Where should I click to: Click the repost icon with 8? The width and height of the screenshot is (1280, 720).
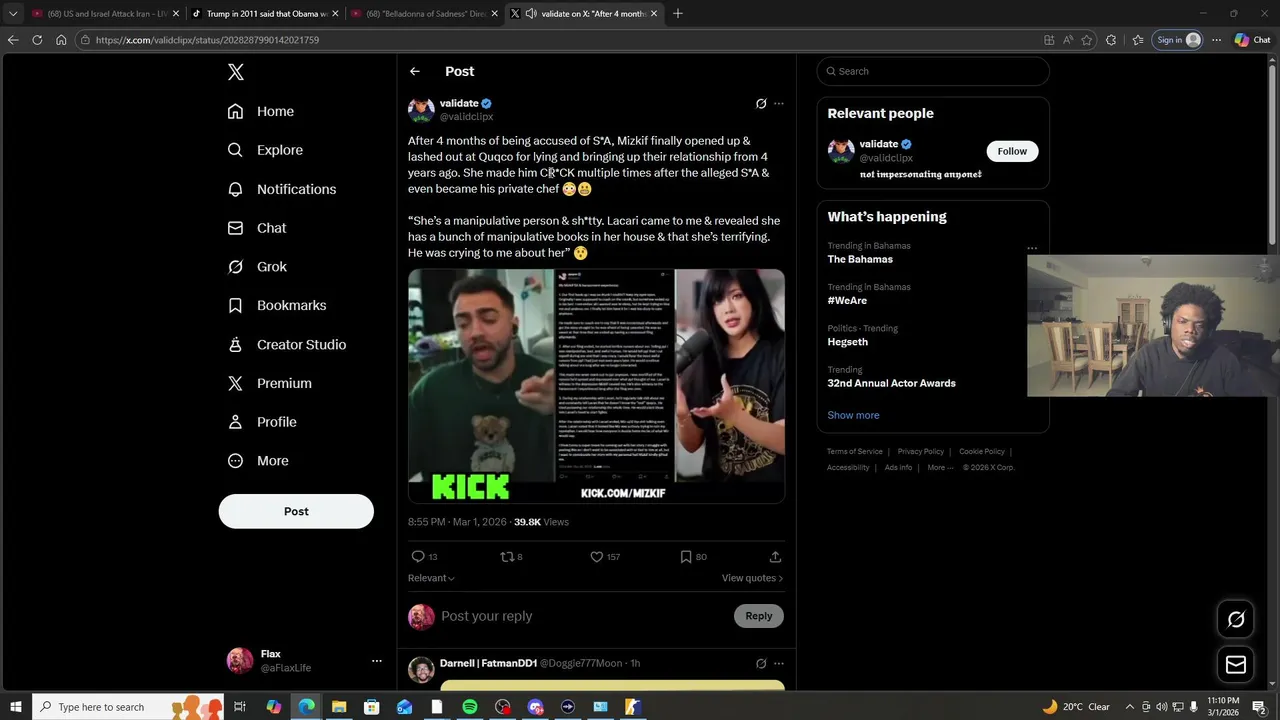click(x=507, y=556)
